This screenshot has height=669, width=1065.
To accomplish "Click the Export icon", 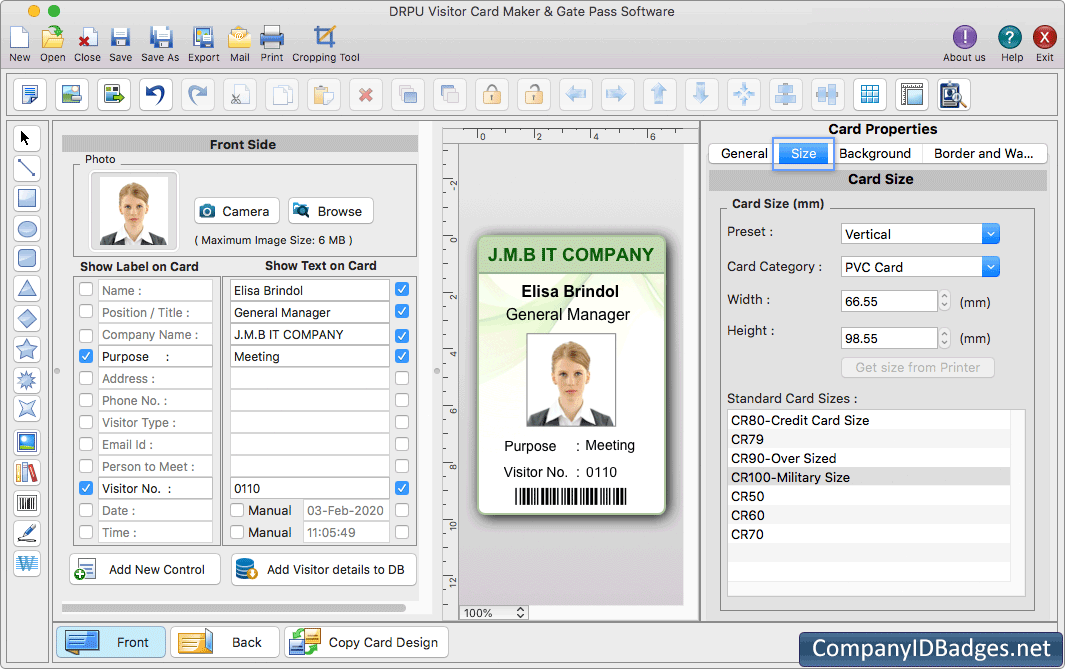I will click(203, 38).
